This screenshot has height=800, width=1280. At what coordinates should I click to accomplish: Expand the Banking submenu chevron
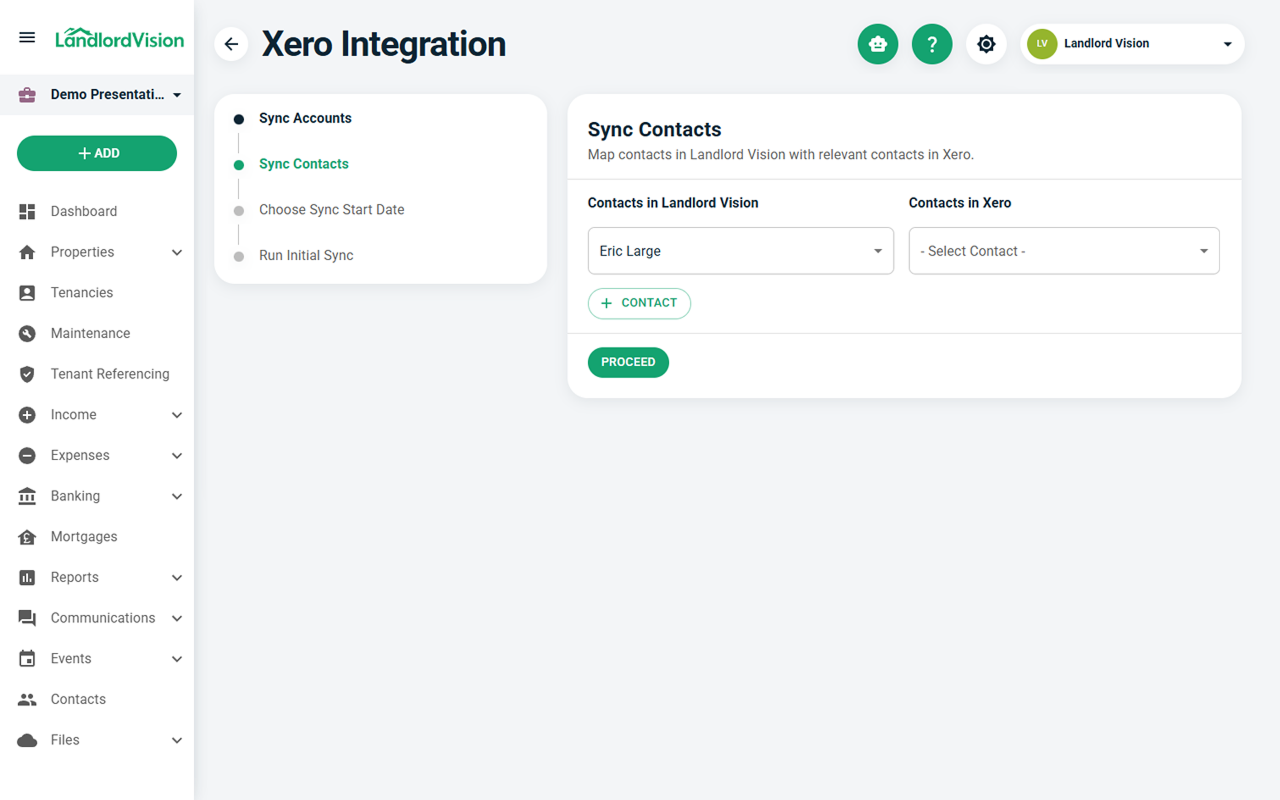click(x=177, y=496)
